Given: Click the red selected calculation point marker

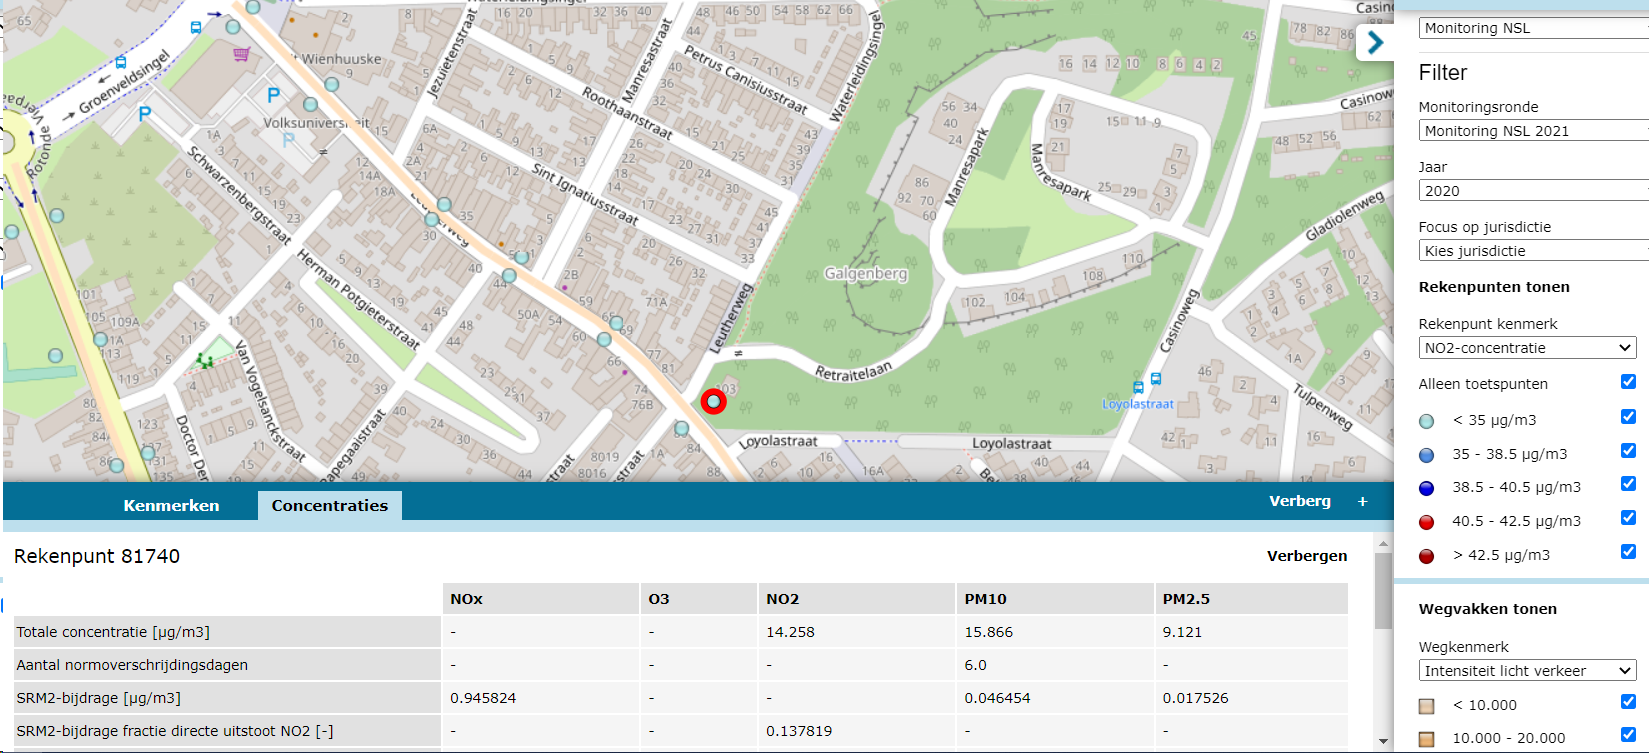Looking at the screenshot, I should [x=713, y=401].
